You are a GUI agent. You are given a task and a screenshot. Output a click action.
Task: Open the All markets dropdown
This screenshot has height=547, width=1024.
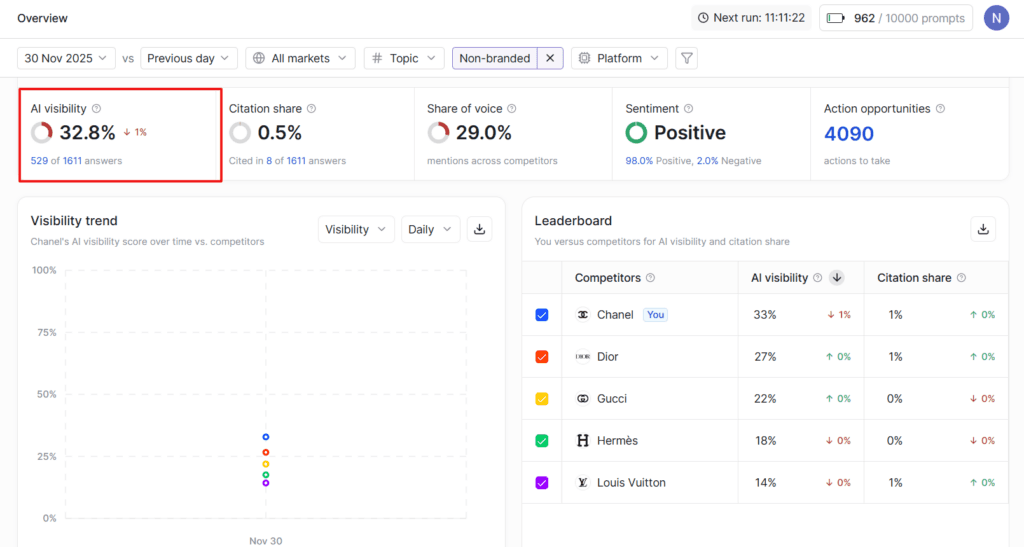300,58
